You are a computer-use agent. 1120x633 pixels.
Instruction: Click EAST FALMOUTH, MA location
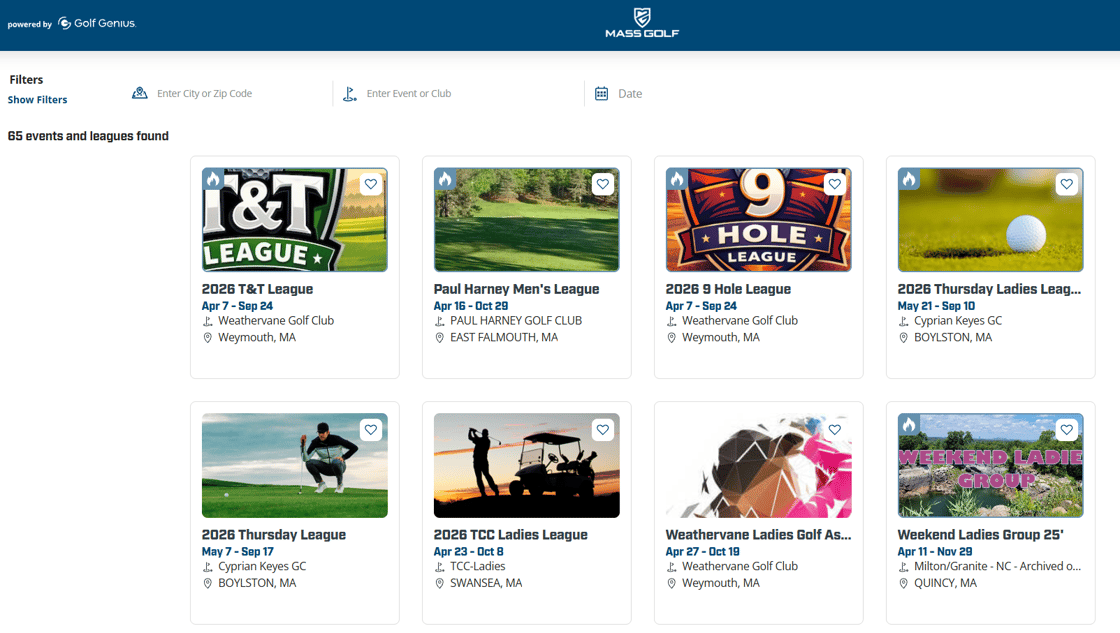click(x=504, y=338)
